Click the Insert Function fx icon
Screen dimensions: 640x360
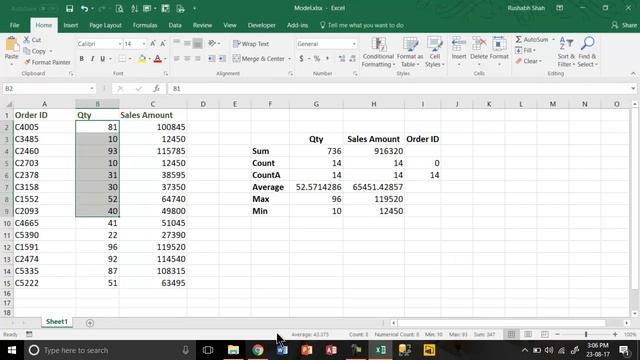pos(156,89)
